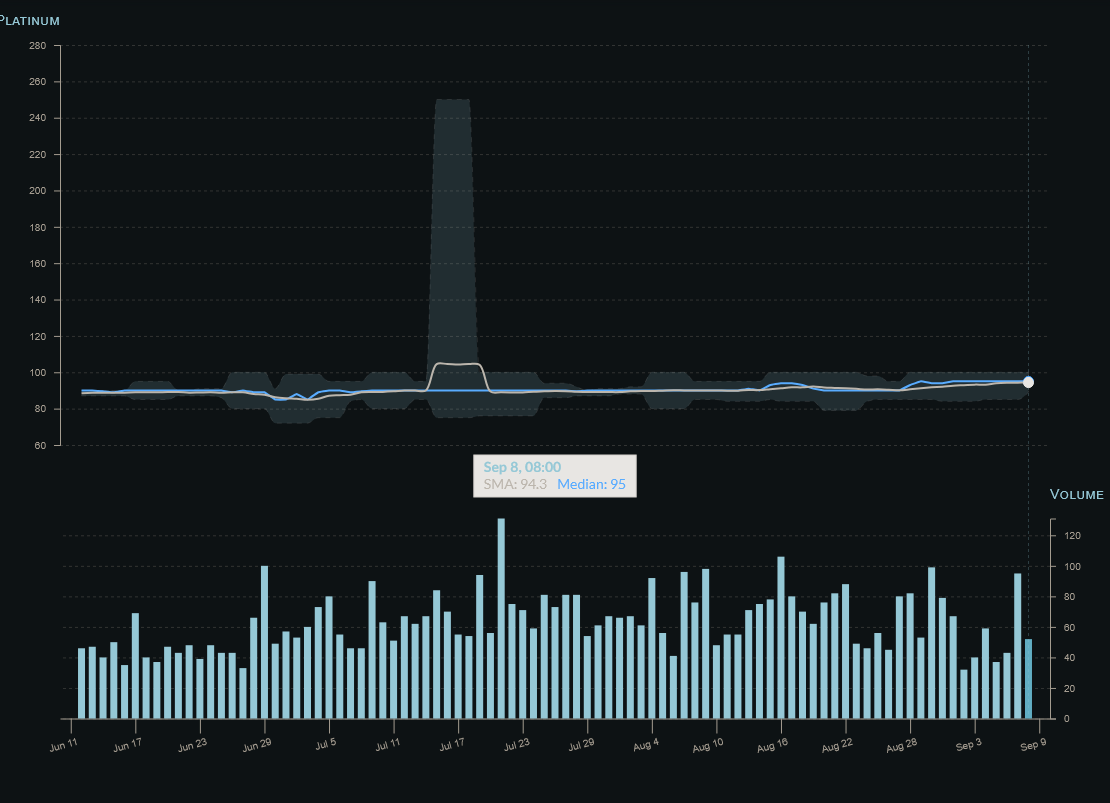This screenshot has height=803, width=1110.
Task: Click the 'Sep 3' date label
Action: (968, 745)
